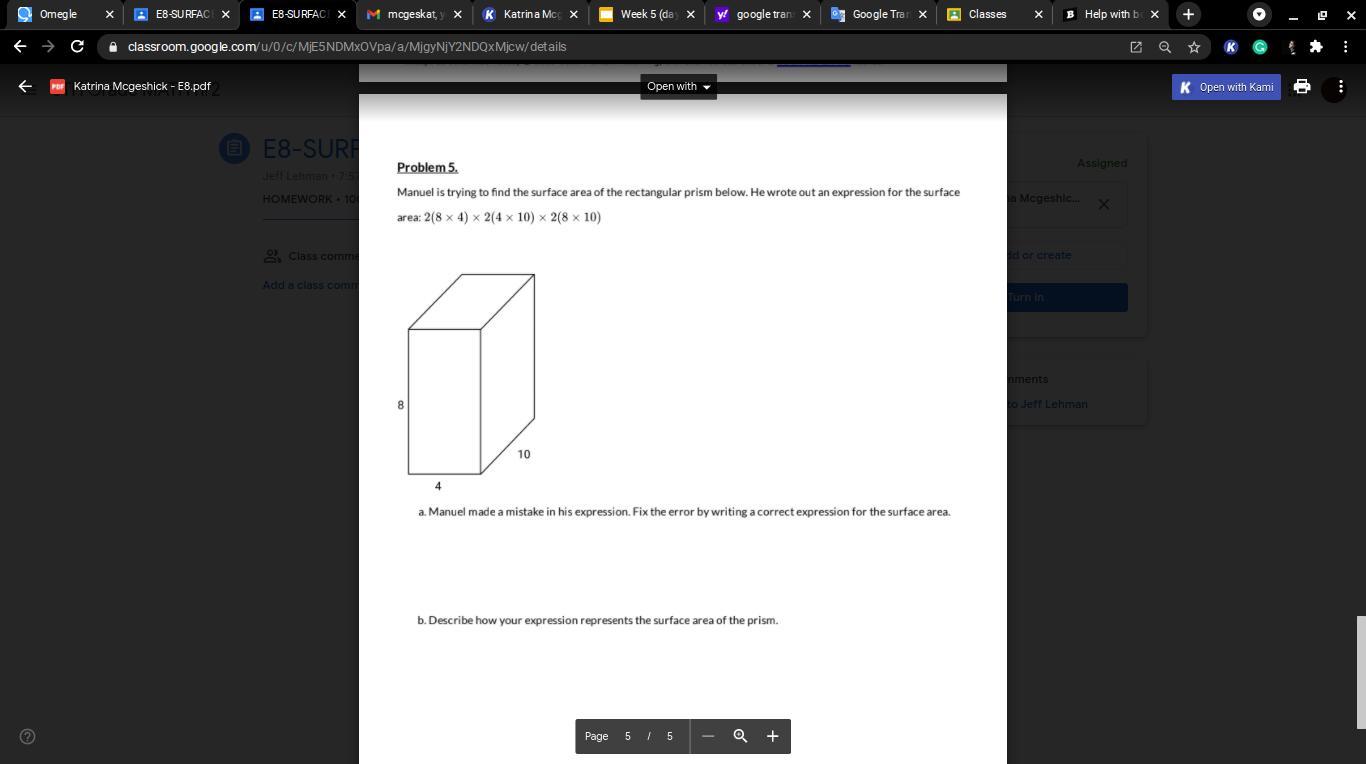Open the Chrome three-dot menu
The image size is (1366, 764).
pos(1345,47)
